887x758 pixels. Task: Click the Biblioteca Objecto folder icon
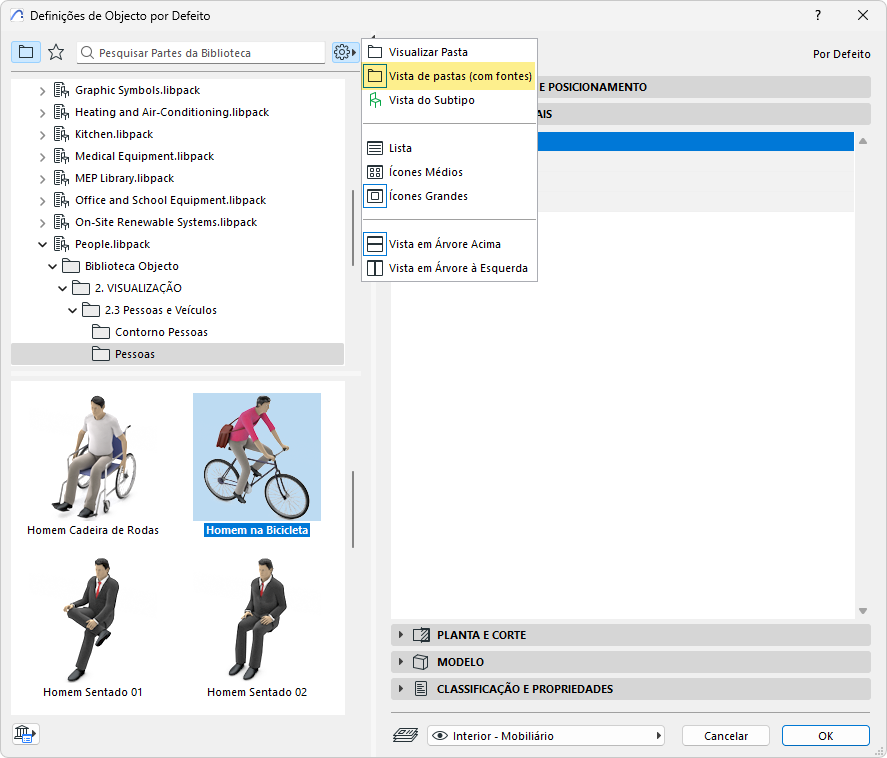click(x=71, y=266)
